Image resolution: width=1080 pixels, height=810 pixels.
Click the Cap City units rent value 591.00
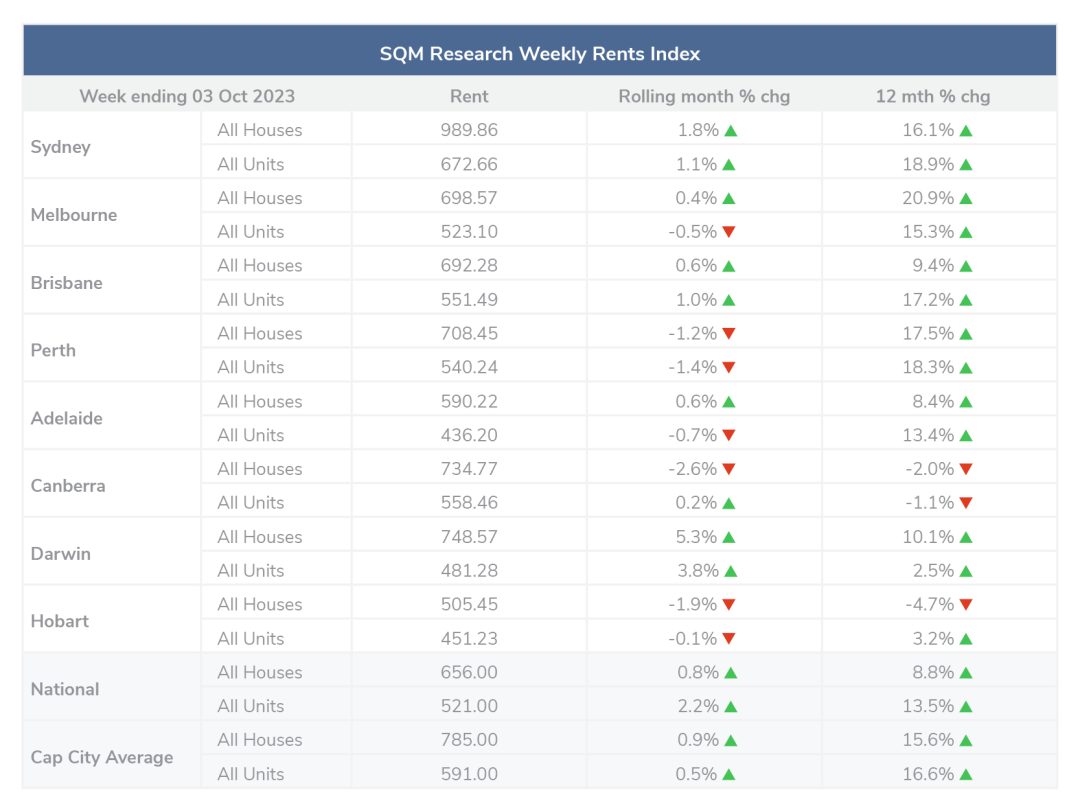469,774
